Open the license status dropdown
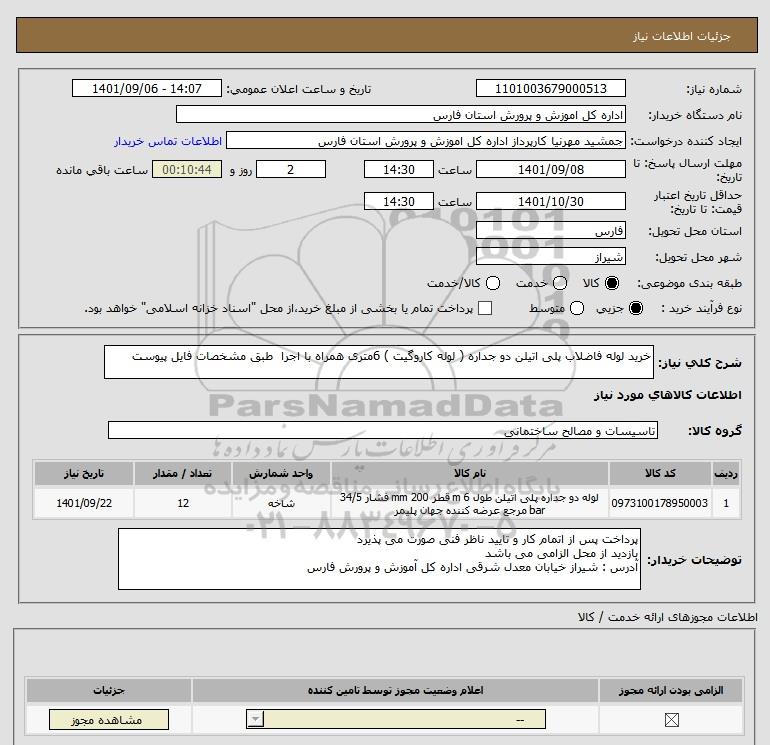770x745 pixels. click(x=396, y=720)
